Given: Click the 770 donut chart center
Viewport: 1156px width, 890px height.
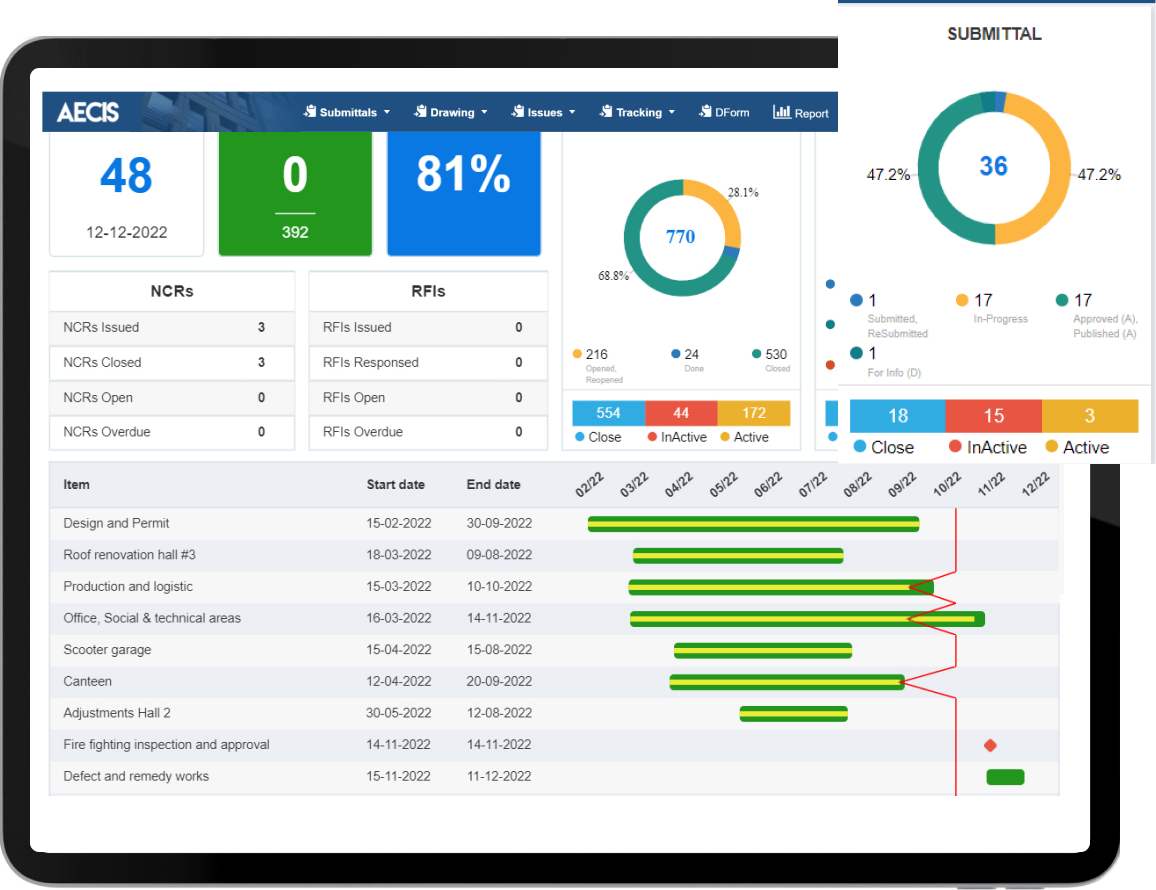Looking at the screenshot, I should (x=680, y=237).
